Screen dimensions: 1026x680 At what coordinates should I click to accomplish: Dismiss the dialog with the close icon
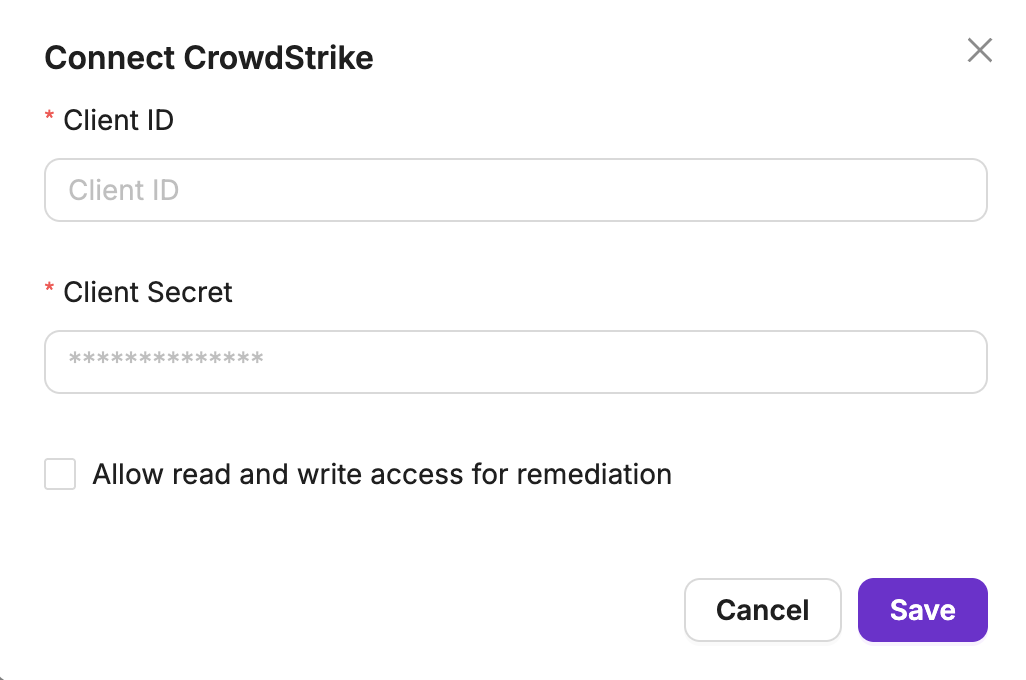click(979, 50)
